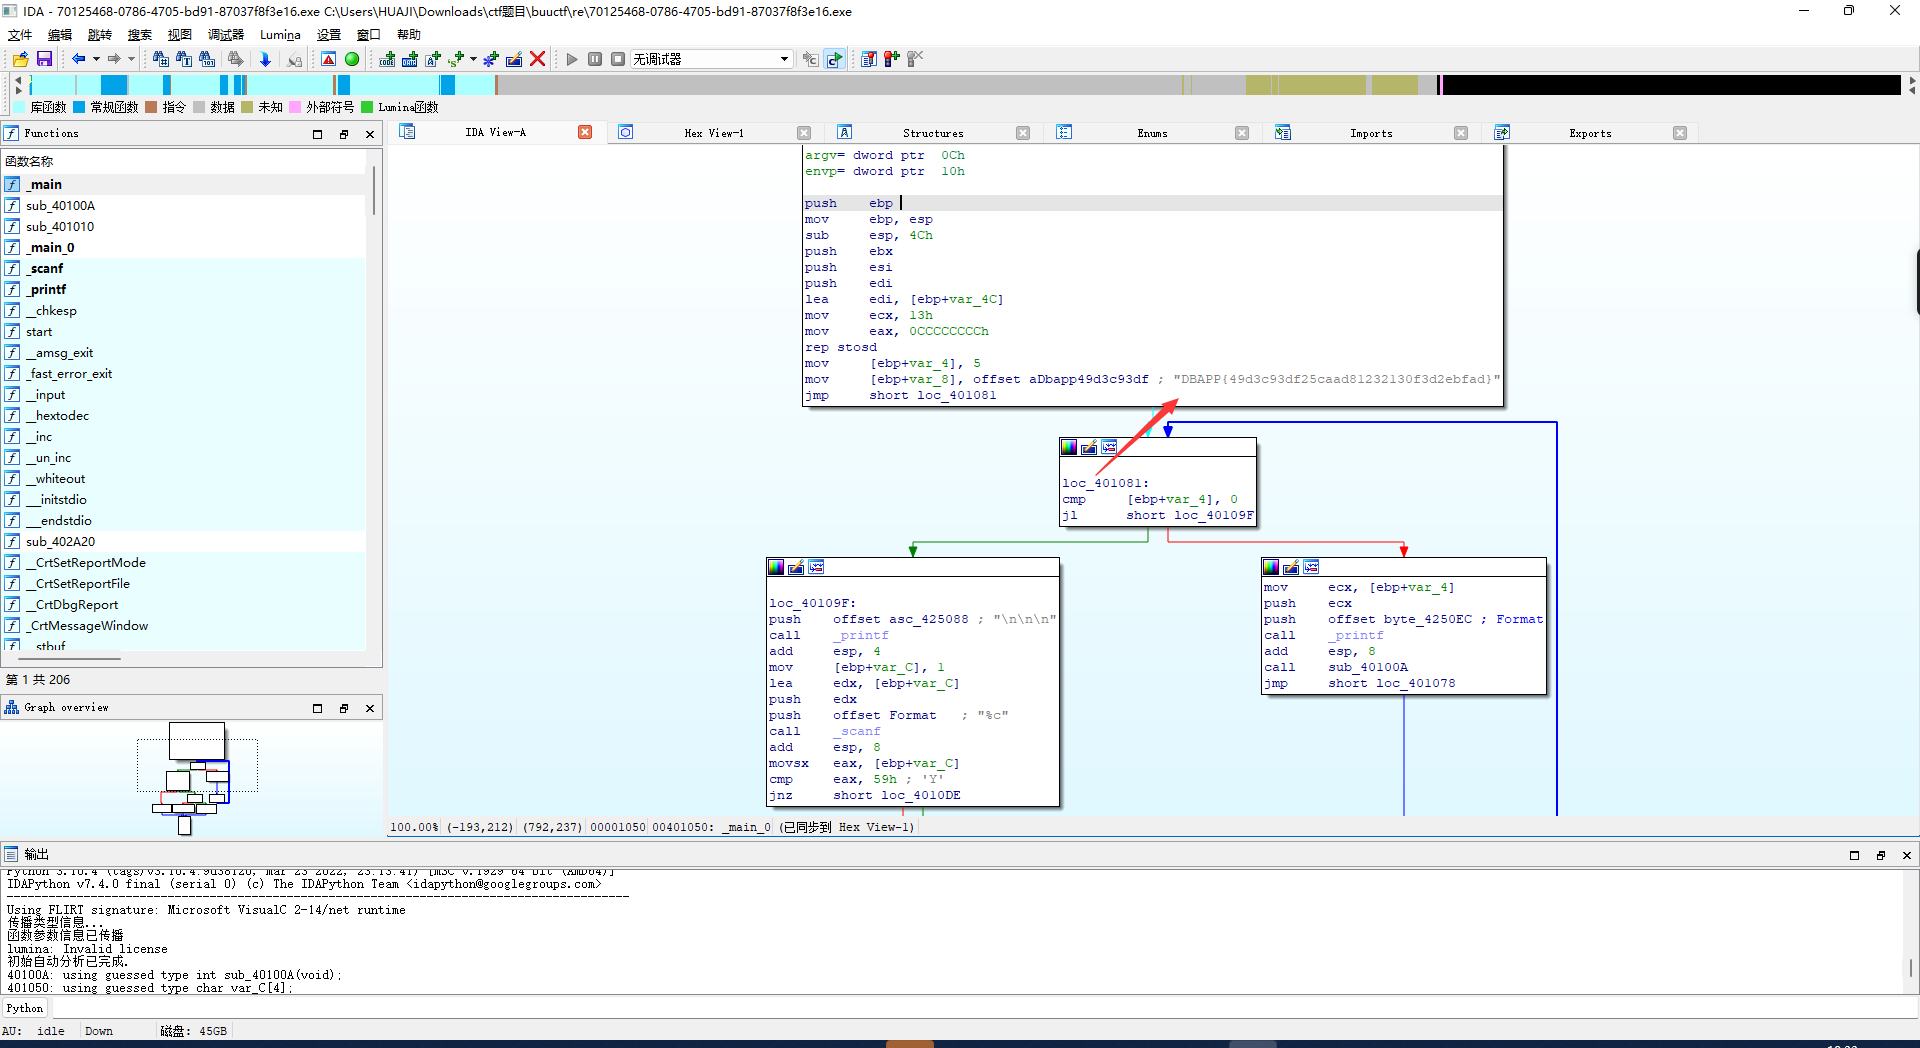The height and width of the screenshot is (1048, 1920).
Task: Click the struct variable 's' plus icon
Action: [x=457, y=59]
